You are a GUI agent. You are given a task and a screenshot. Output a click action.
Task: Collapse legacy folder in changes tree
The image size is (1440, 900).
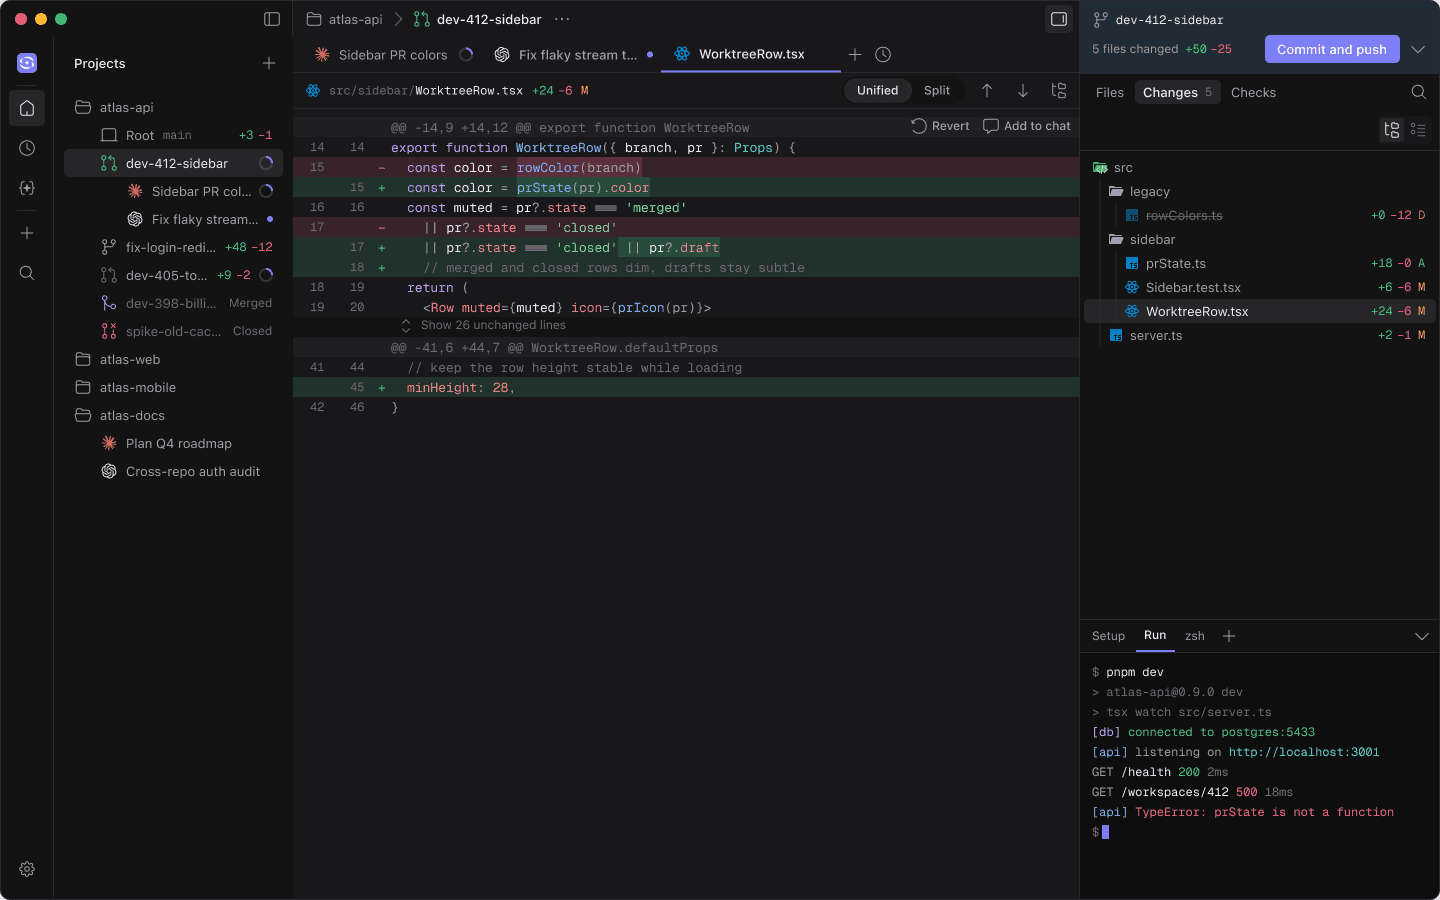pyautogui.click(x=1260, y=191)
